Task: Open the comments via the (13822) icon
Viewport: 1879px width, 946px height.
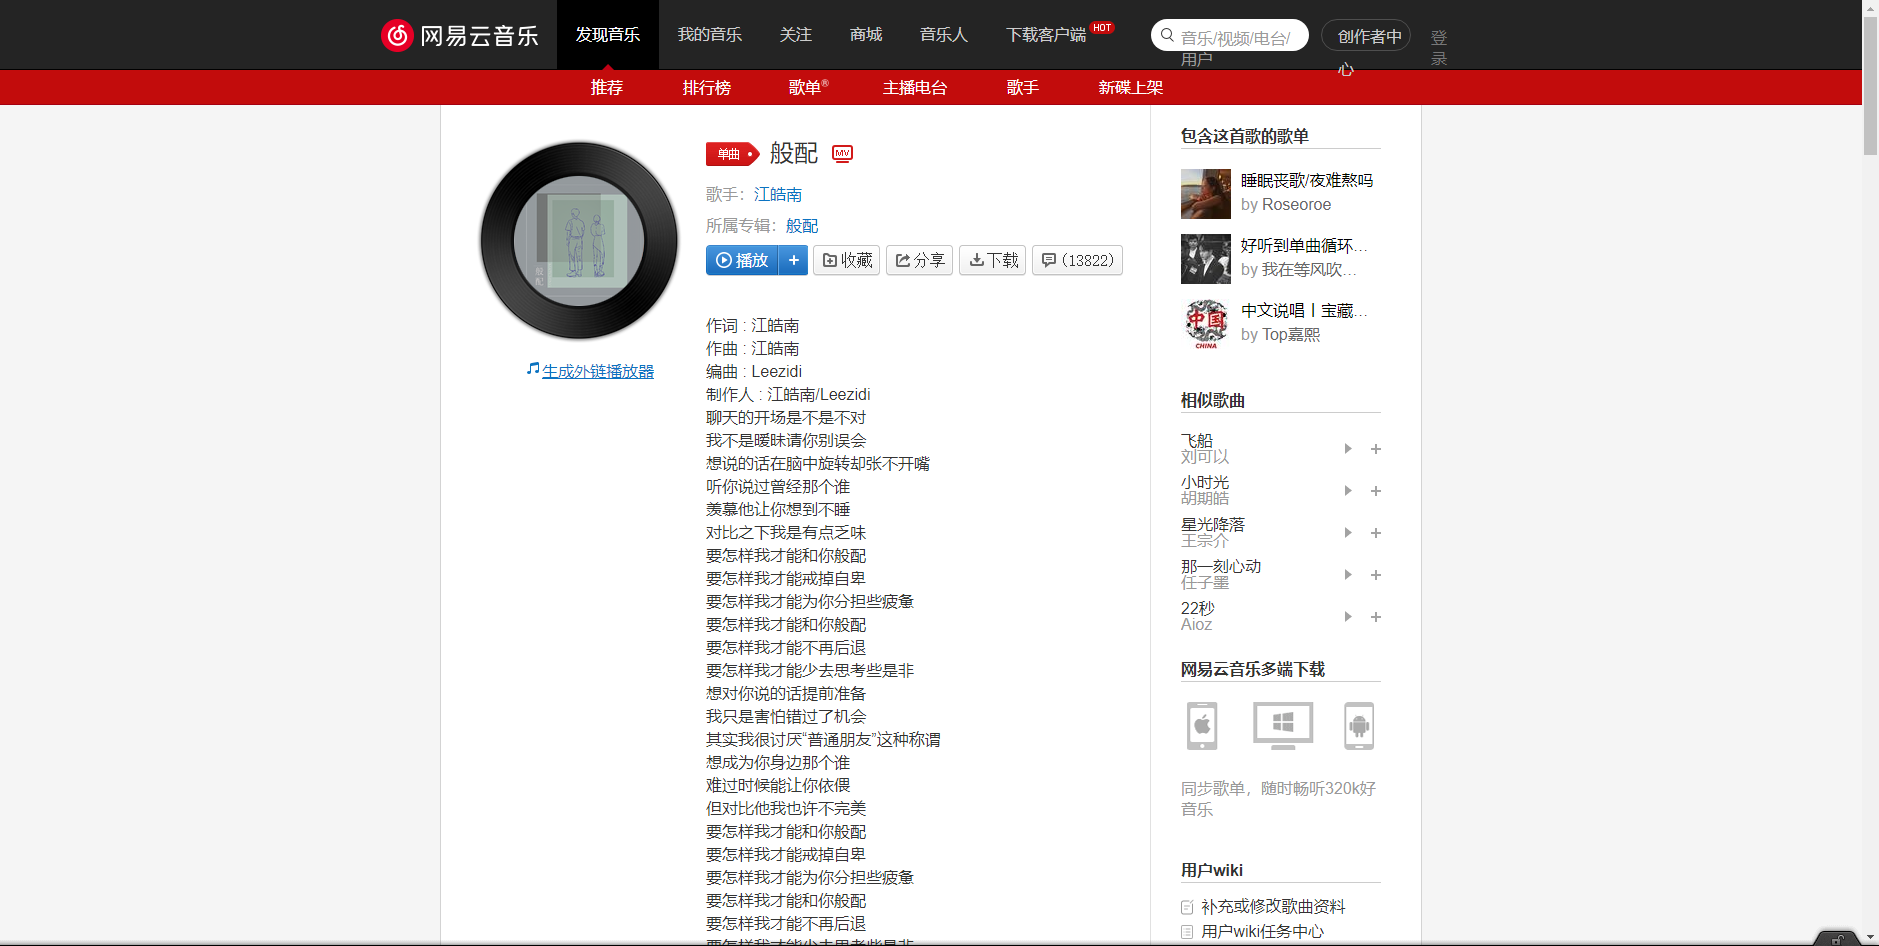Action: click(1077, 260)
